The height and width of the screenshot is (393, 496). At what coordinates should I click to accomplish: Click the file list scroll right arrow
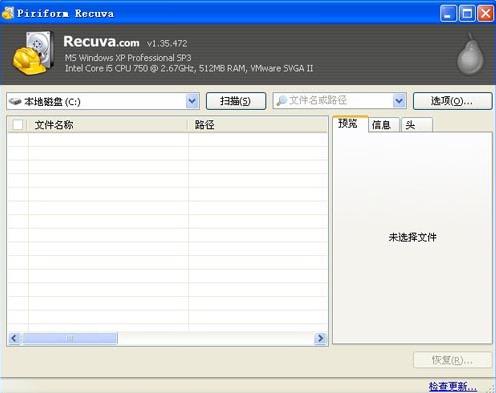coord(320,338)
